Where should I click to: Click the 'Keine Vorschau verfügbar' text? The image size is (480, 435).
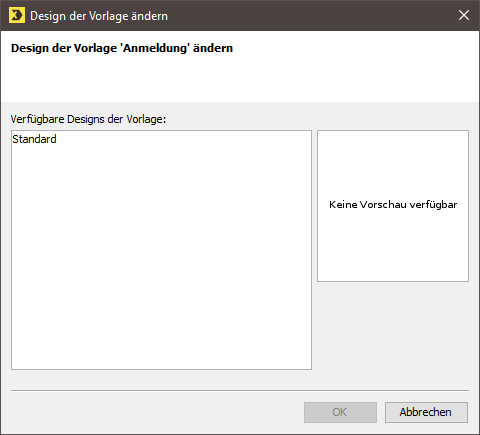pyautogui.click(x=393, y=204)
